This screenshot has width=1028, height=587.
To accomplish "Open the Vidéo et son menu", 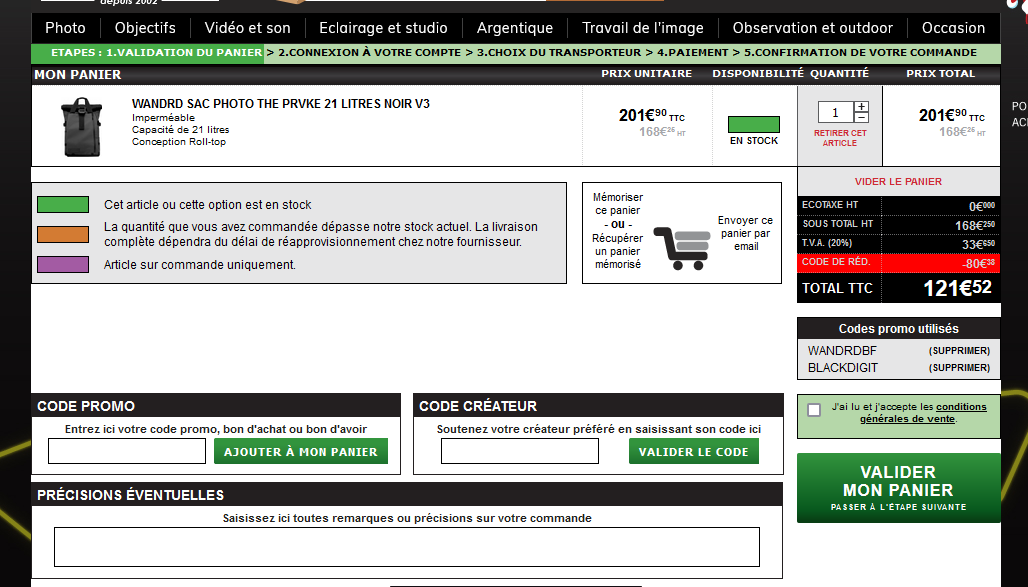I will (247, 28).
